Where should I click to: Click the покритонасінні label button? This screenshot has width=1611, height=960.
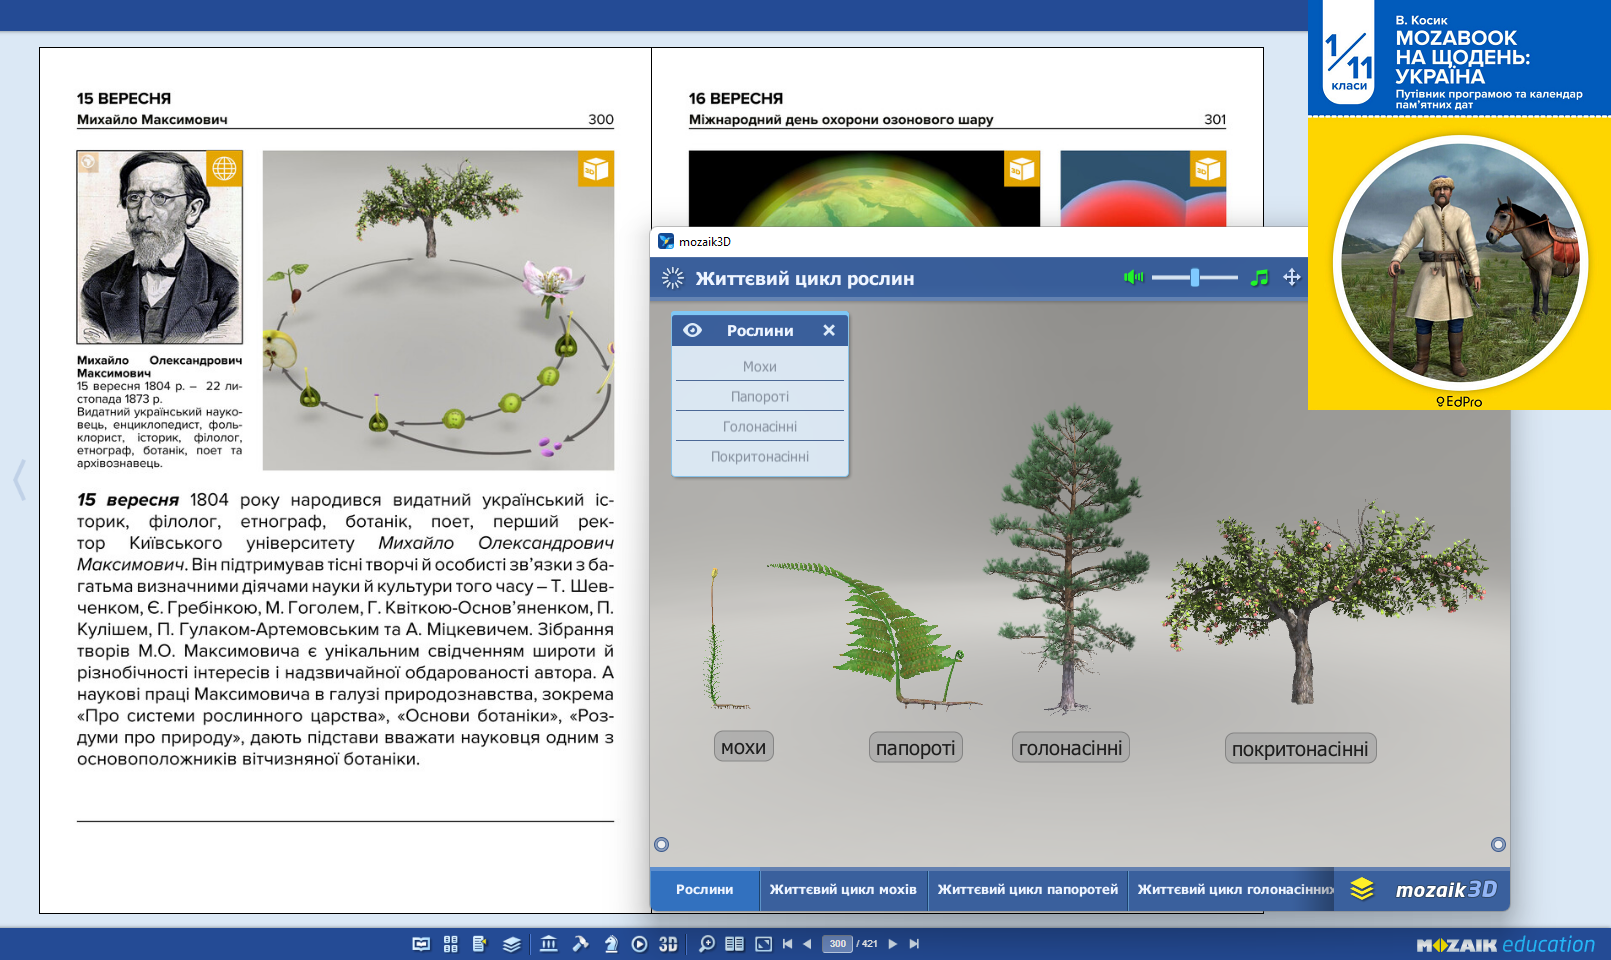1300,749
